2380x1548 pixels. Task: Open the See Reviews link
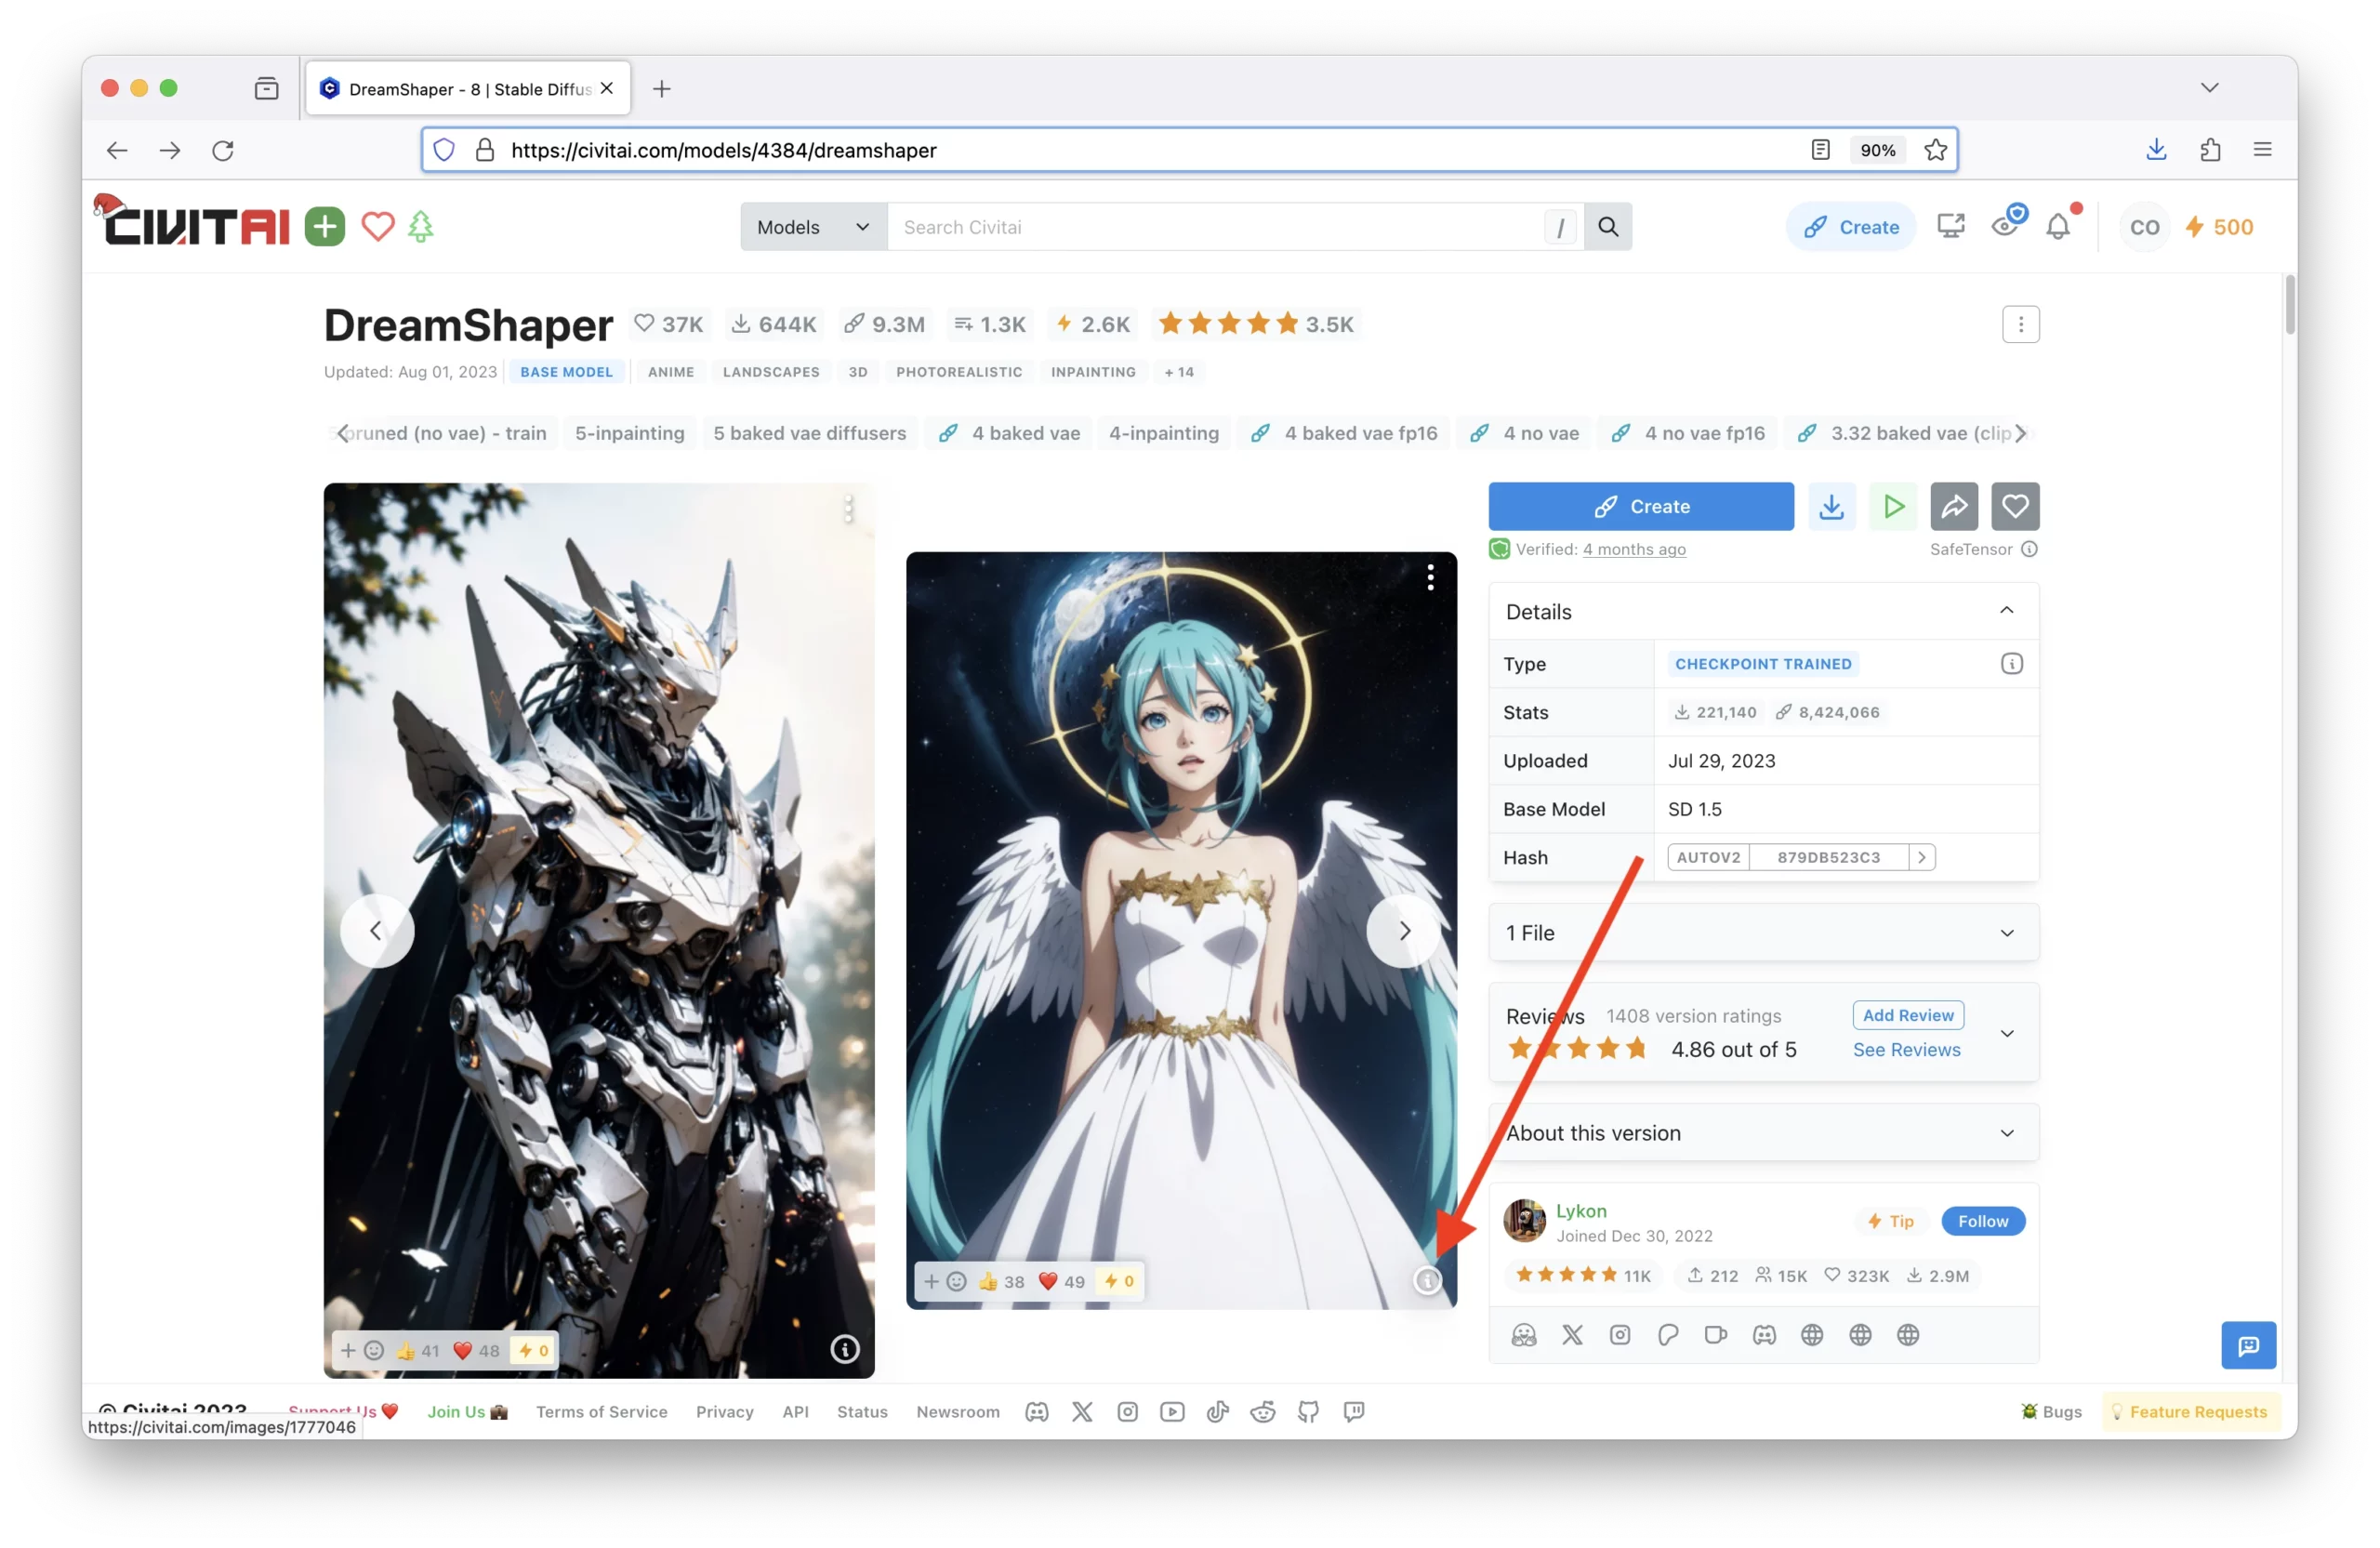pyautogui.click(x=1906, y=1050)
